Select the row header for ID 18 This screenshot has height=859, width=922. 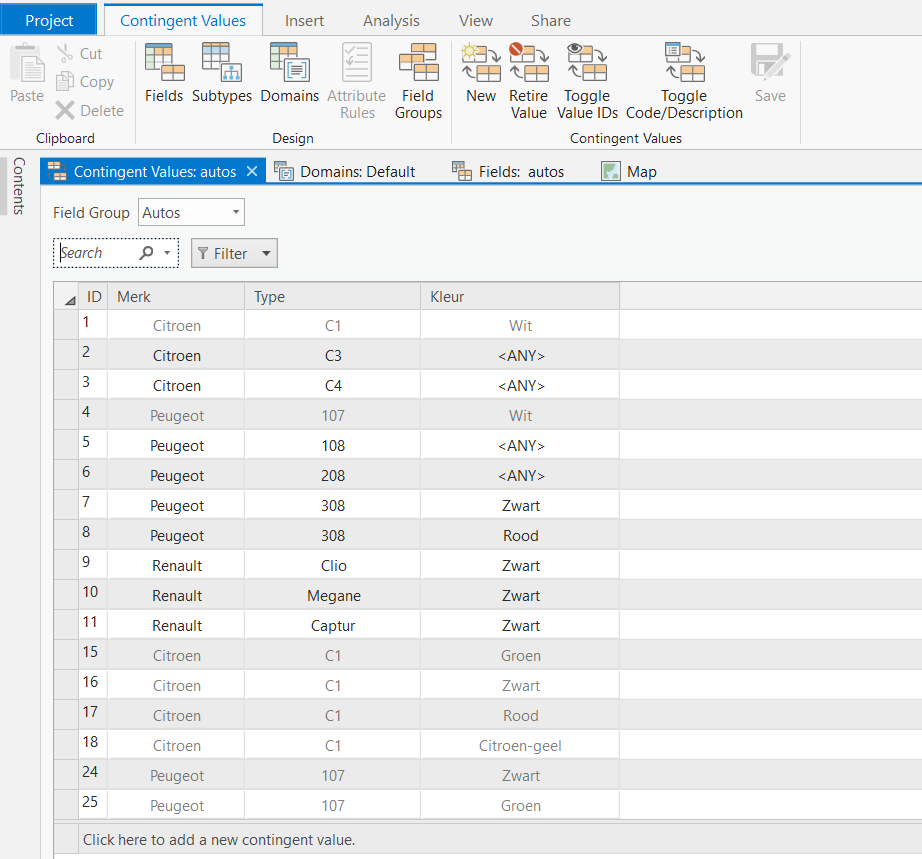click(66, 745)
